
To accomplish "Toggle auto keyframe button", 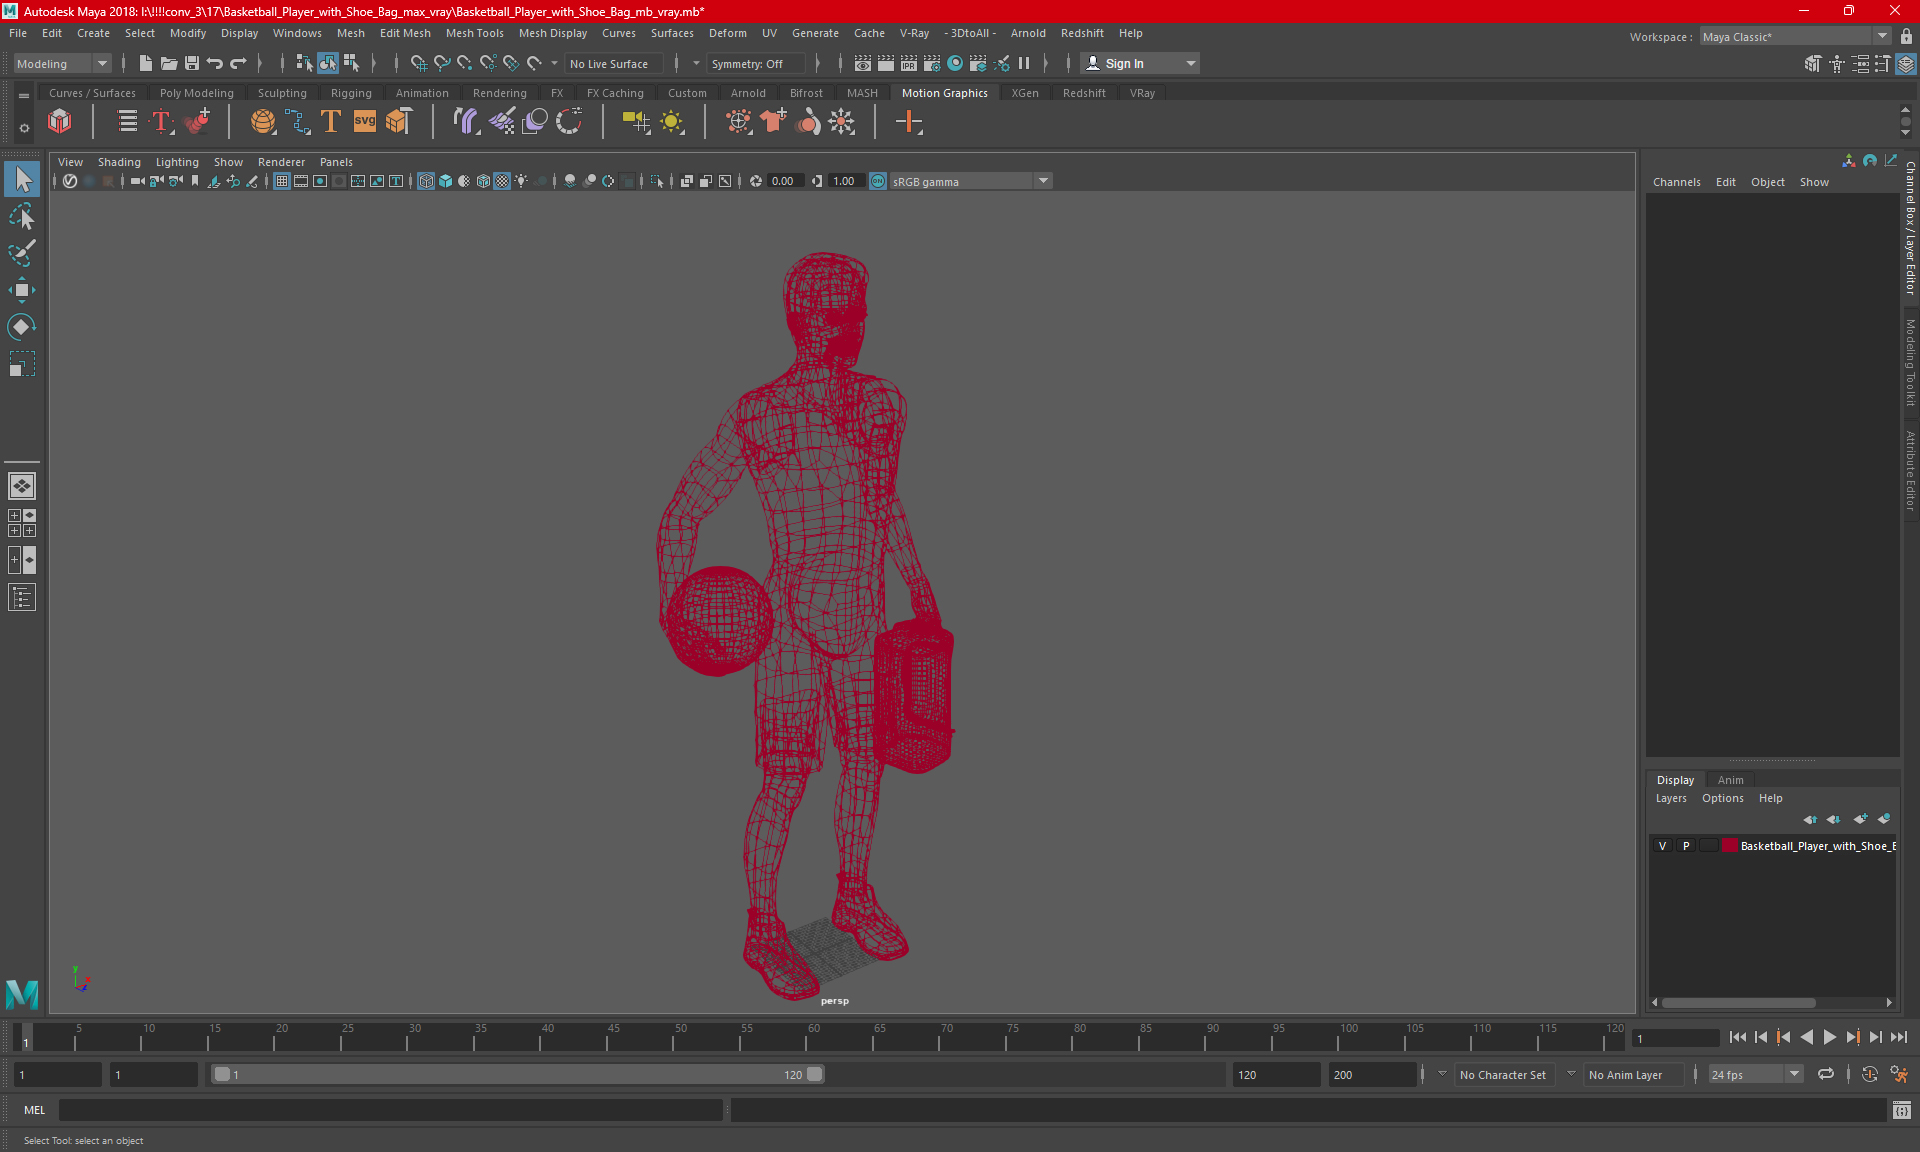I will [x=1870, y=1074].
